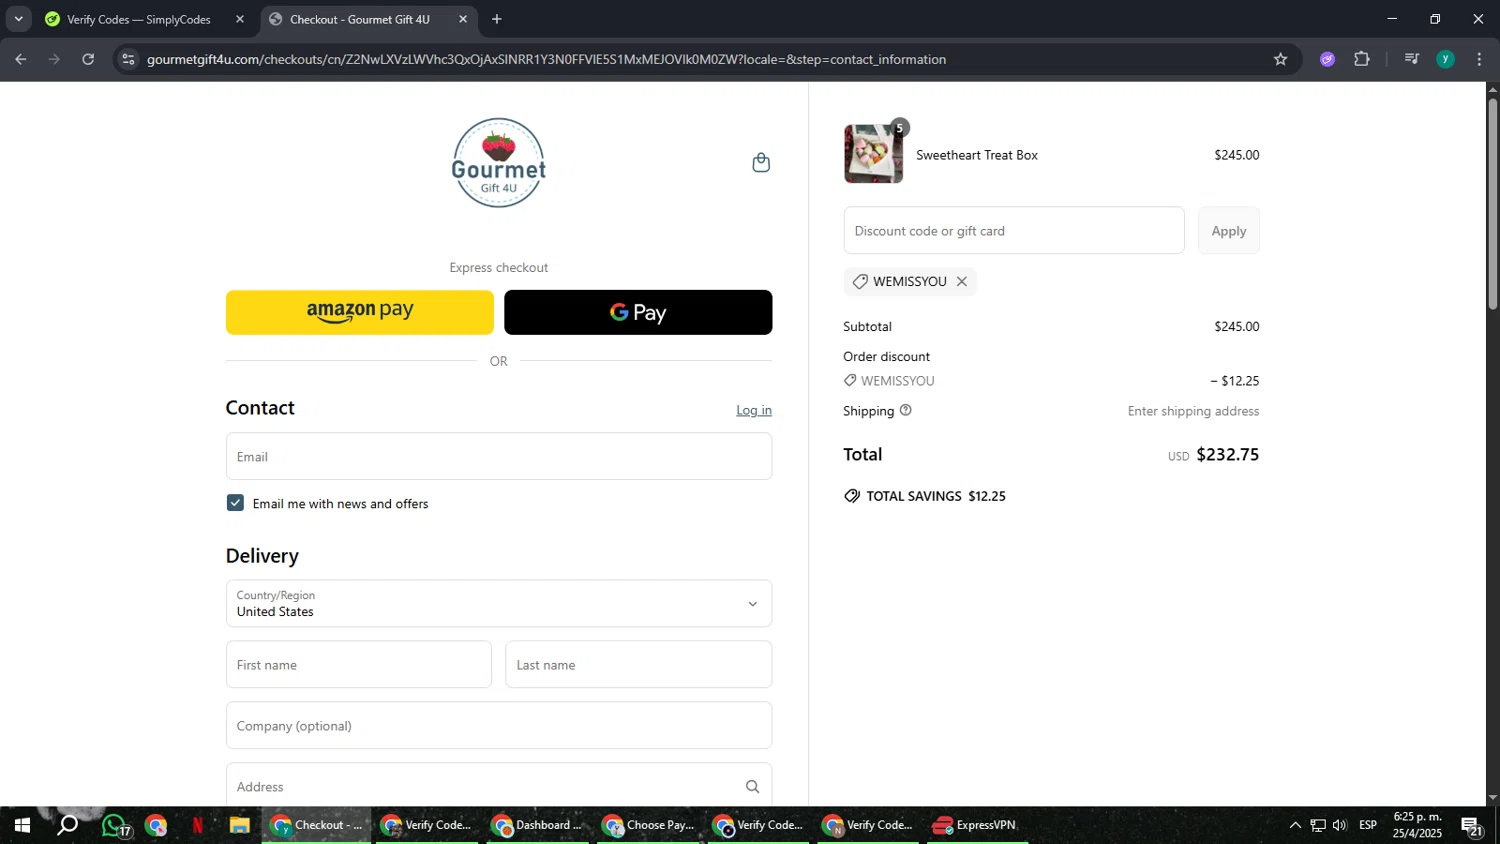This screenshot has width=1500, height=844.
Task: Toggle Email me with news and offers
Action: (x=235, y=503)
